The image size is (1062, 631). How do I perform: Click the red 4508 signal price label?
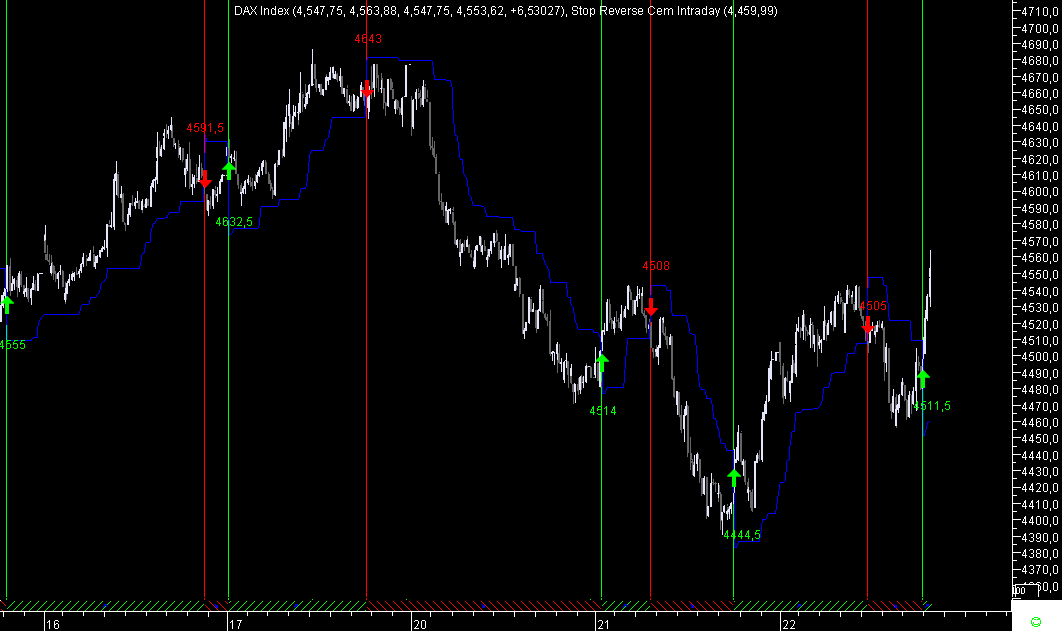click(x=656, y=266)
